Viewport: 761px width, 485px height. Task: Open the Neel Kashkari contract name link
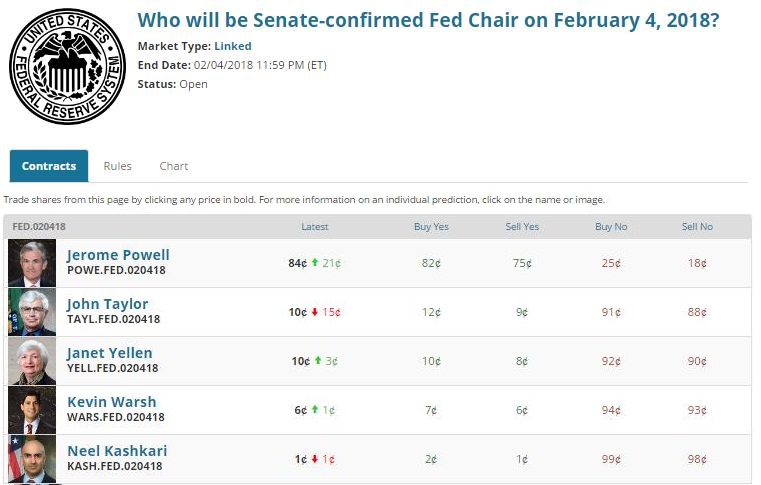[116, 451]
